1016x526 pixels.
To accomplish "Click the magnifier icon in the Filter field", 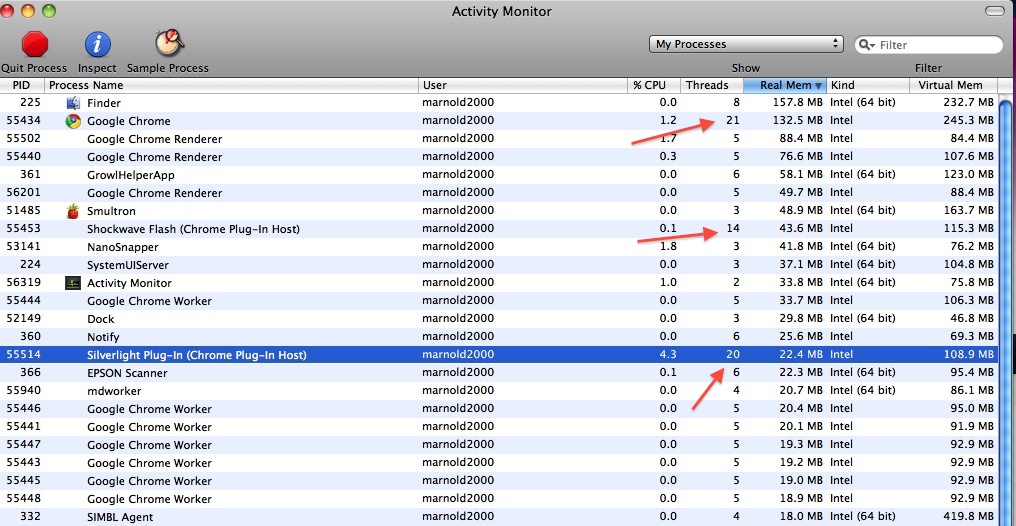I will 865,45.
